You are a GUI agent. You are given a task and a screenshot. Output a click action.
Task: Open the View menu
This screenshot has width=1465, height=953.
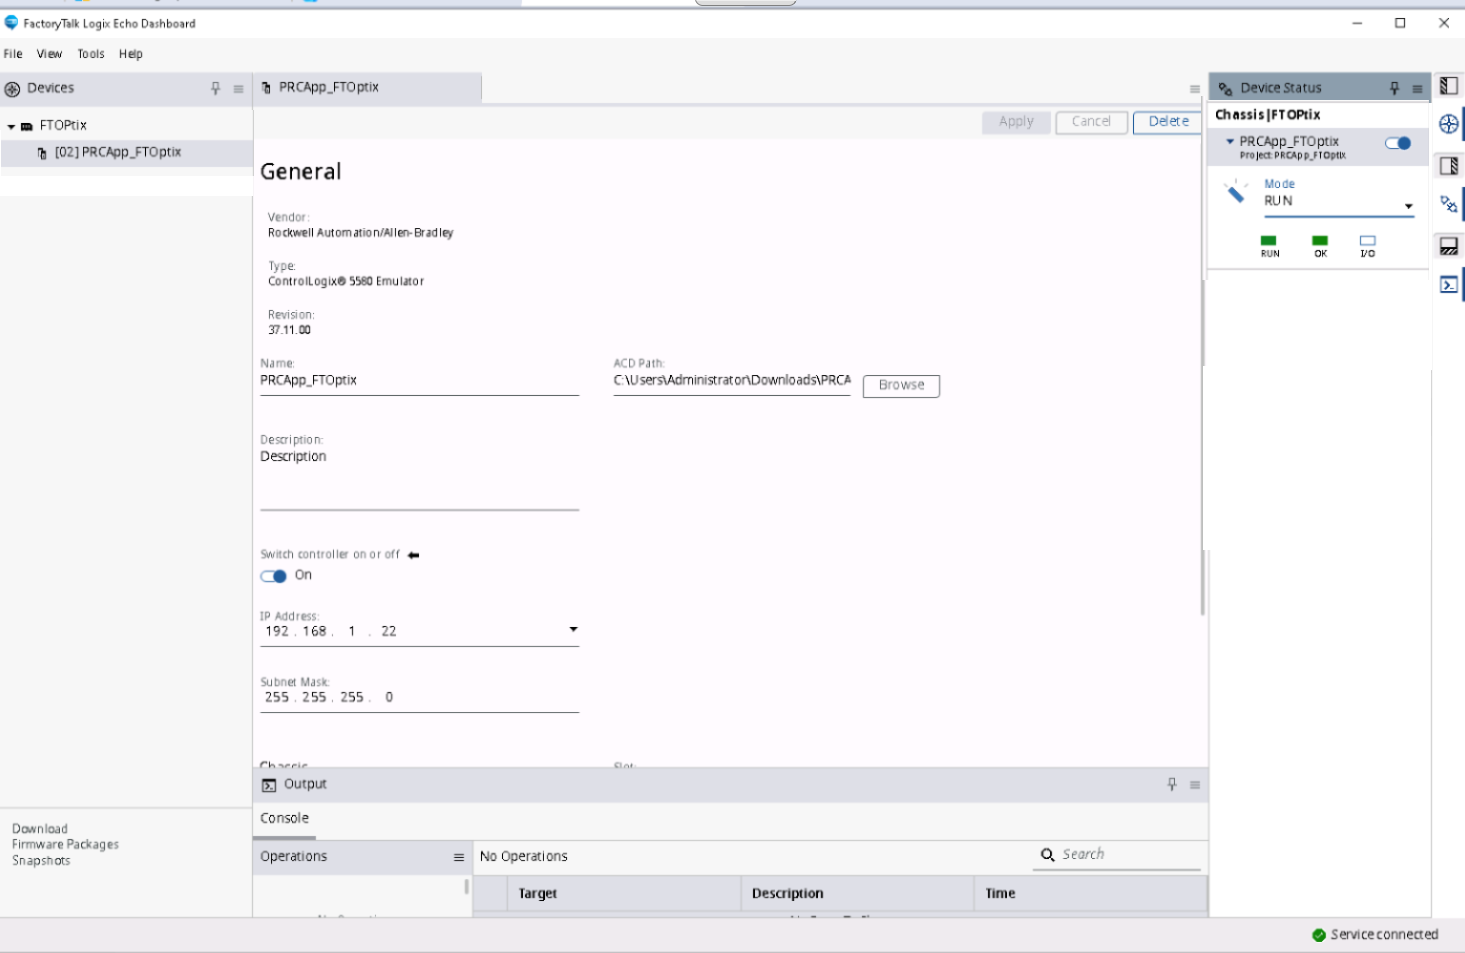(49, 54)
